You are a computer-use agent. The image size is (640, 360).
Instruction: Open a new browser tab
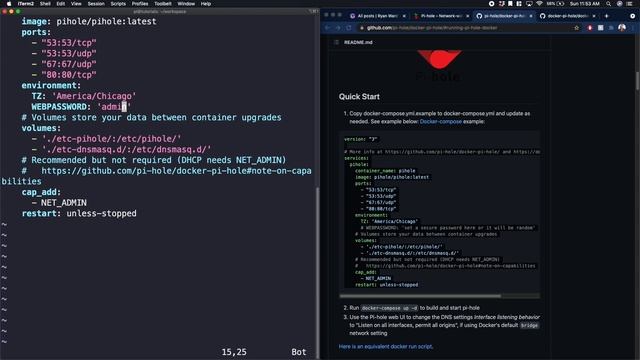[x=607, y=16]
